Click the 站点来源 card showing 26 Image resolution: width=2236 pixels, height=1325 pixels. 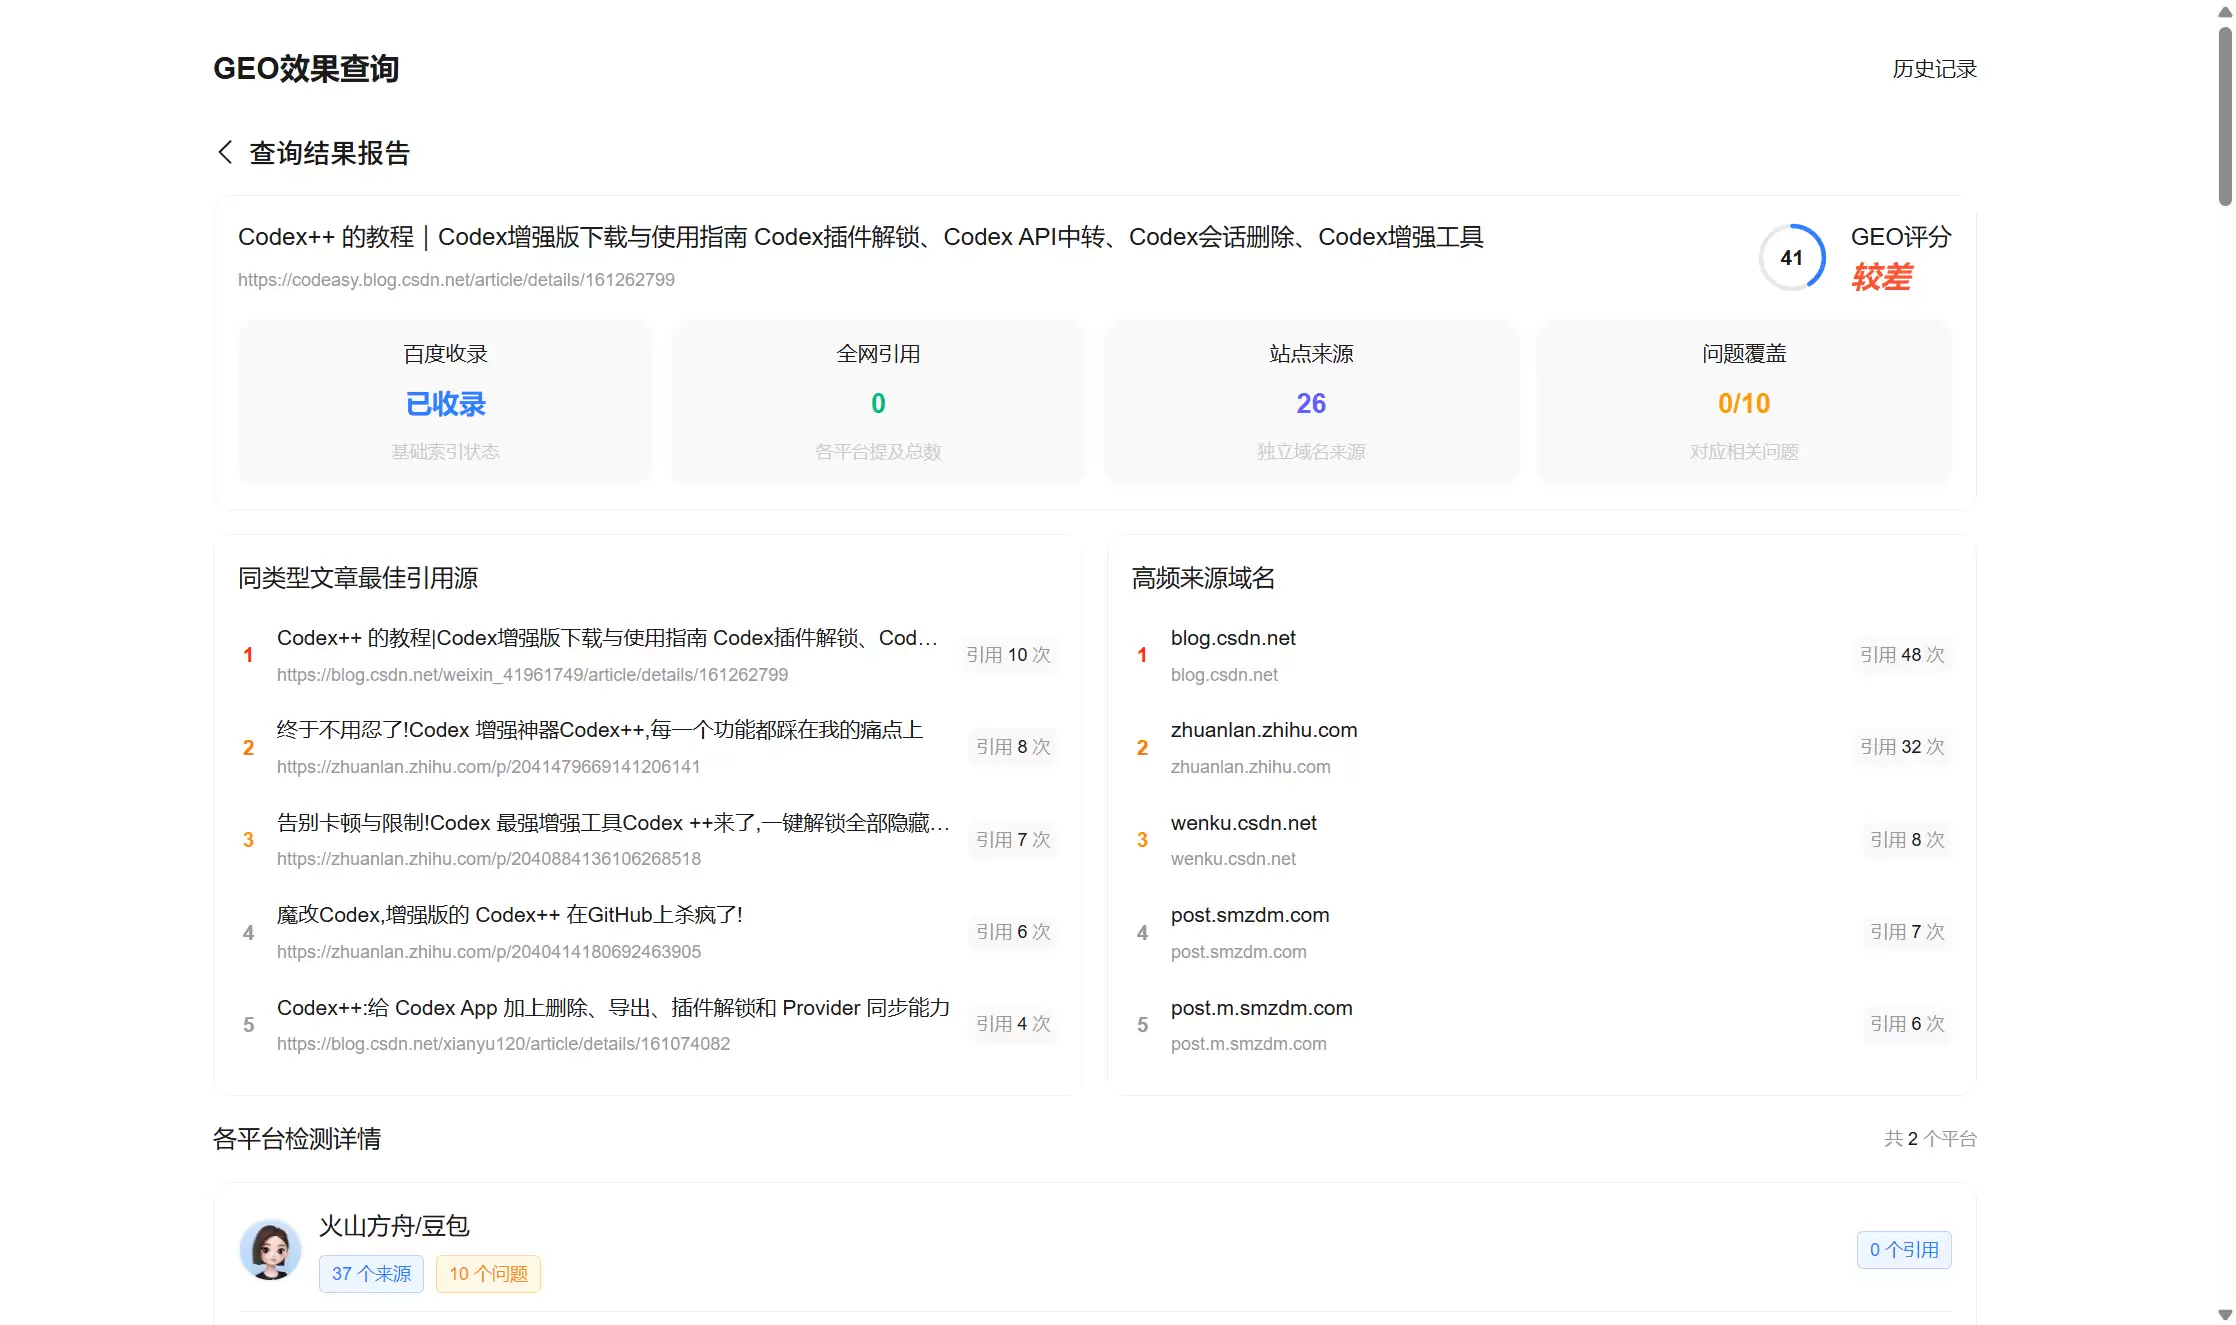tap(1311, 402)
